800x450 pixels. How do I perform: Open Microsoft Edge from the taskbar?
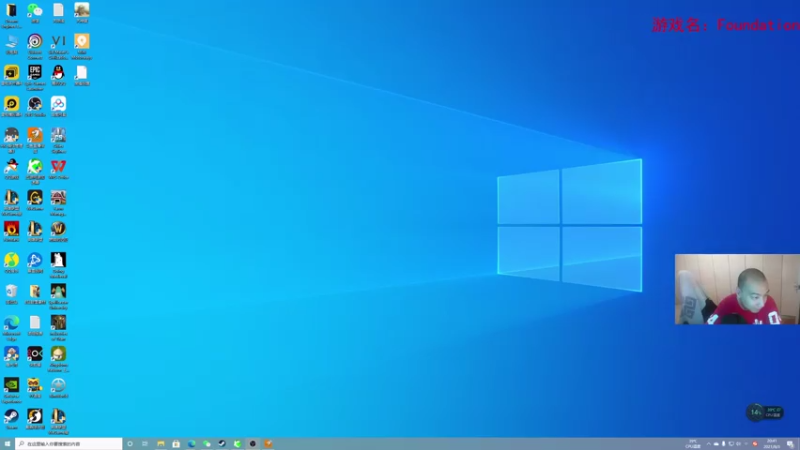tap(191, 444)
